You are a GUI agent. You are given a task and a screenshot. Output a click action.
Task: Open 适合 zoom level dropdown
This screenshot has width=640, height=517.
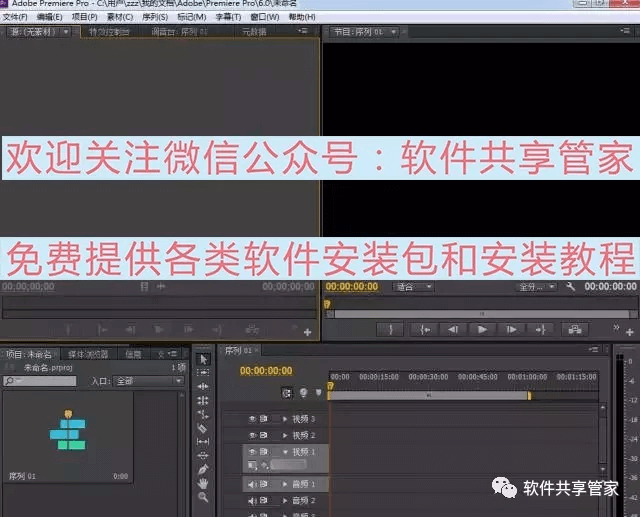coord(413,287)
